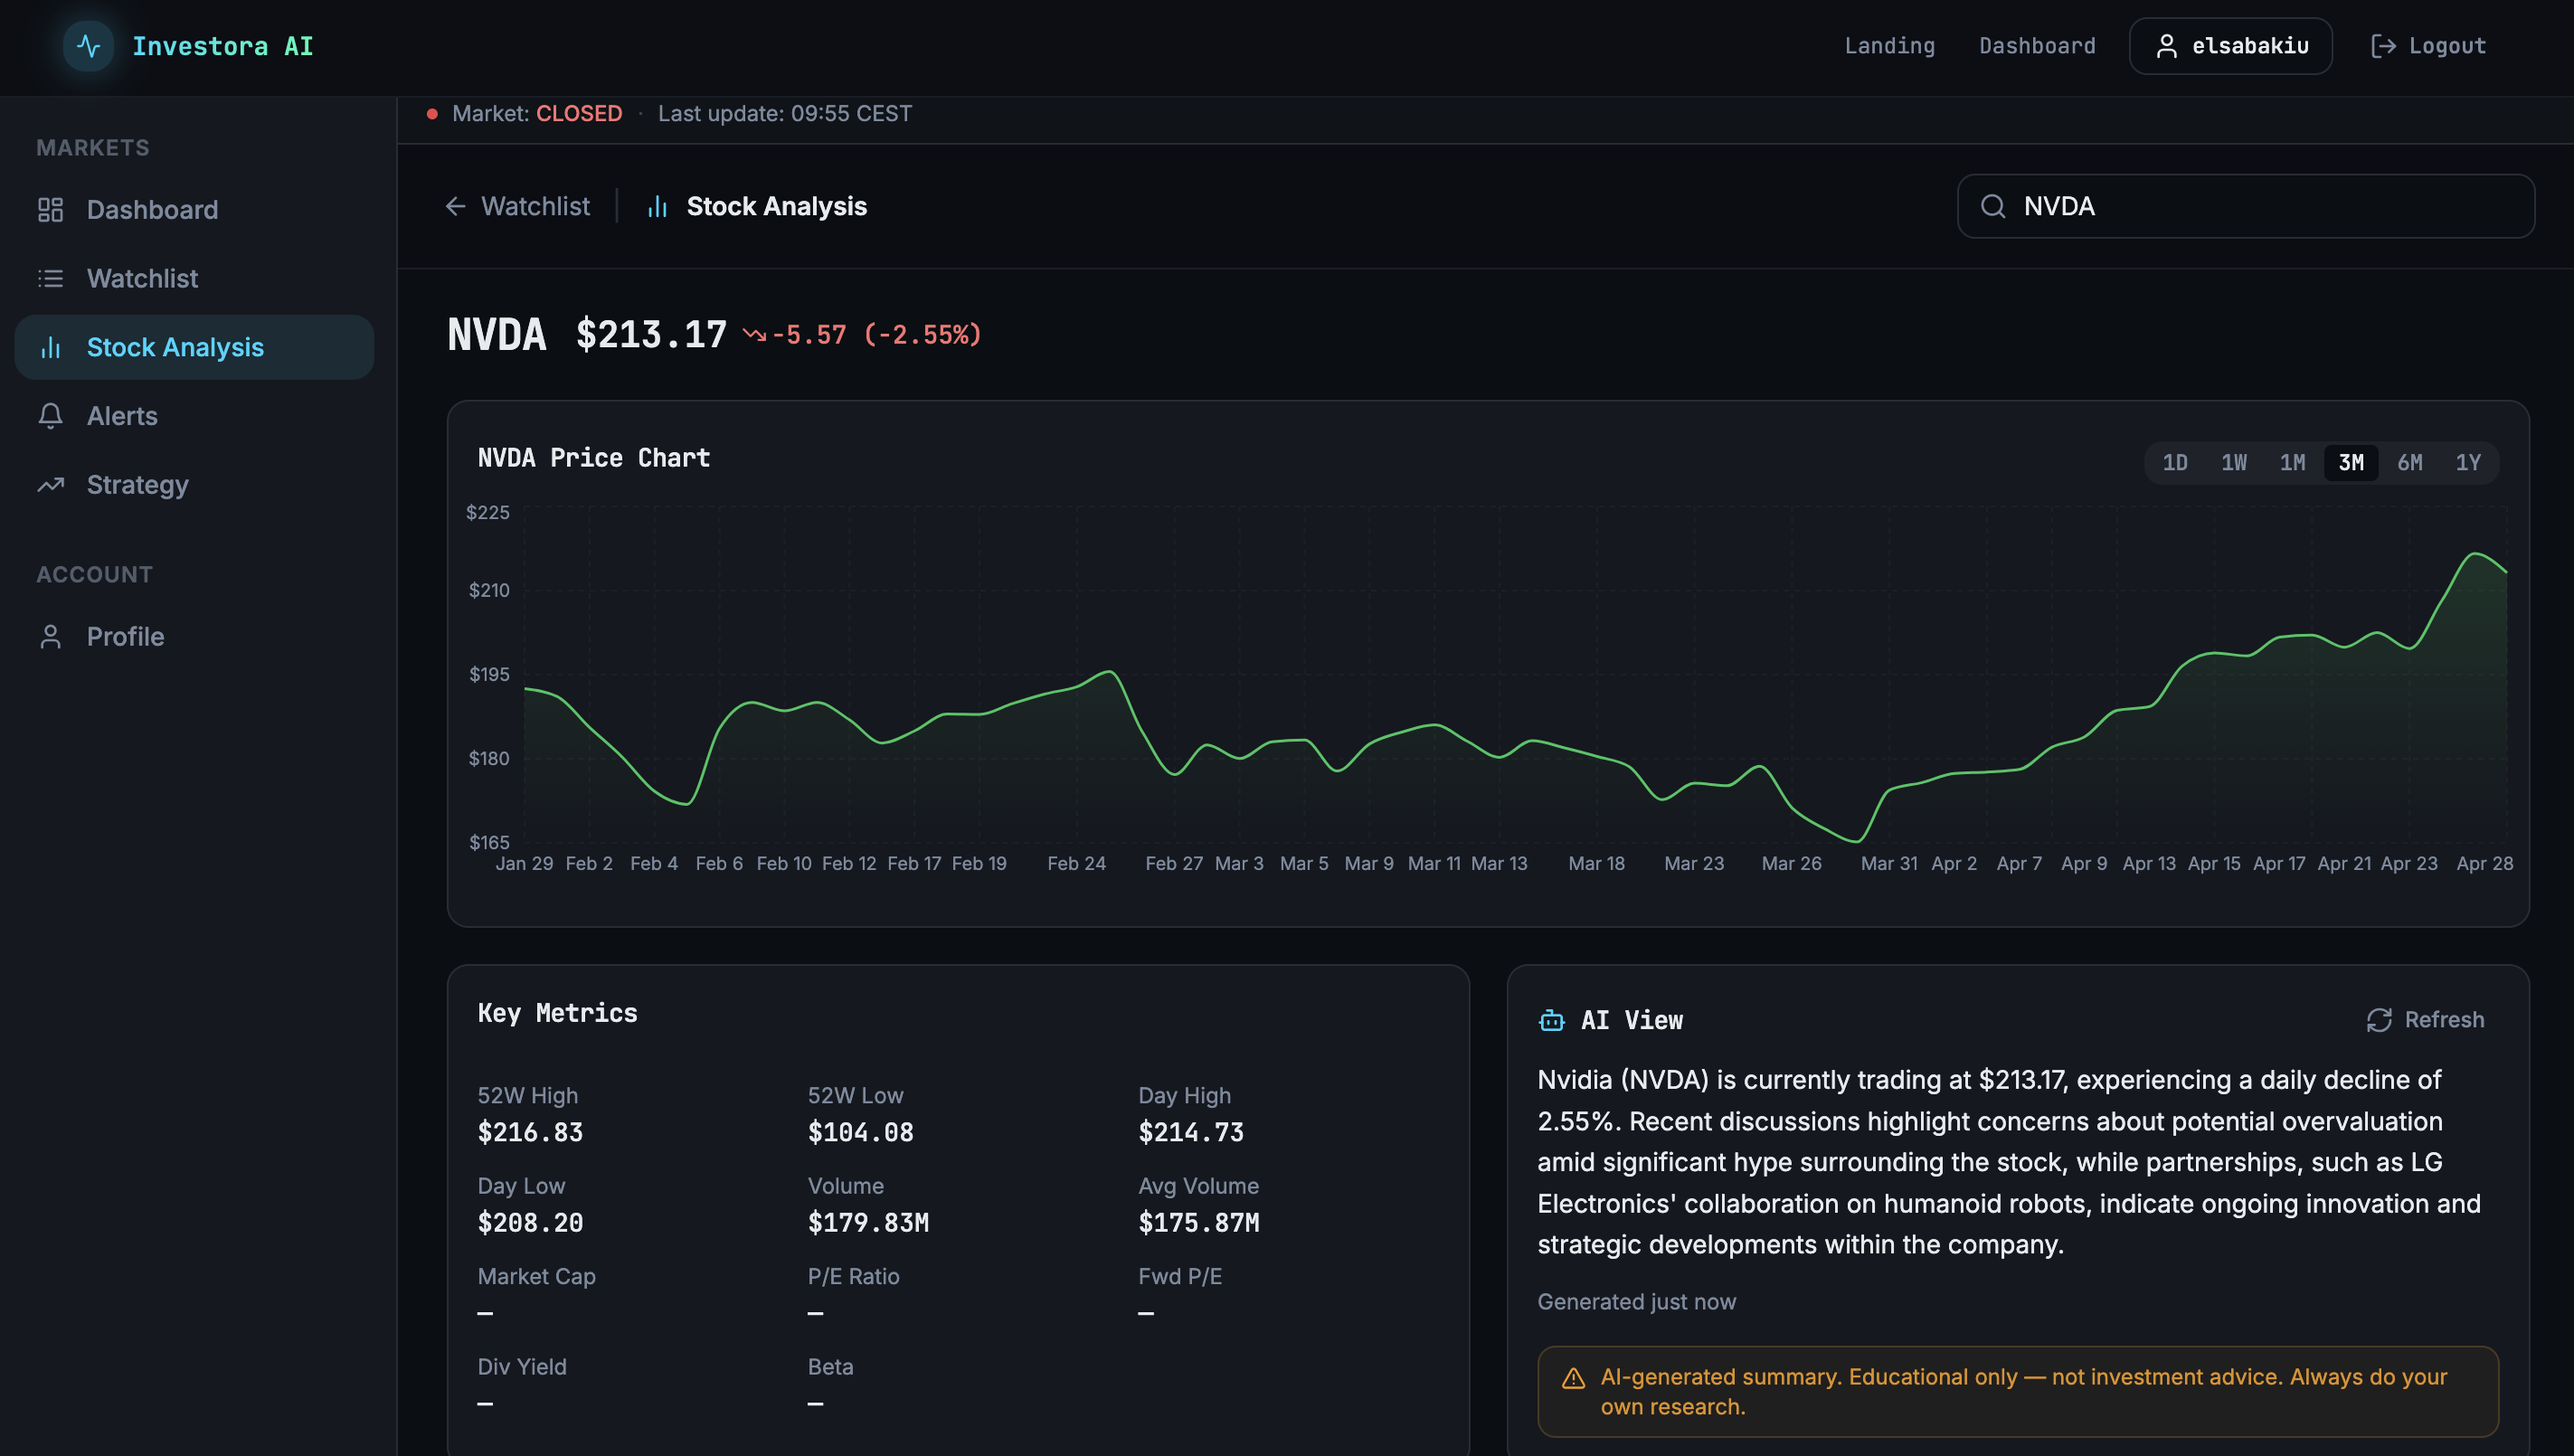Click the Beta label
This screenshot has height=1456, width=2574.
point(830,1366)
